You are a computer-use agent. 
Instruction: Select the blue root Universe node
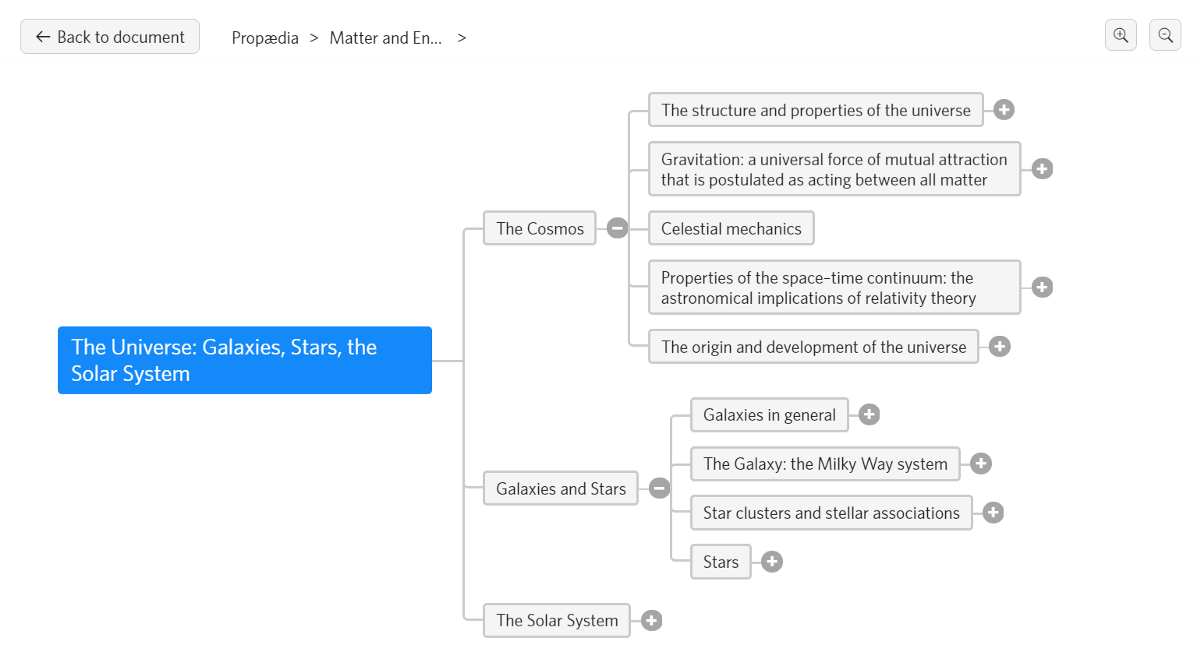[x=245, y=360]
